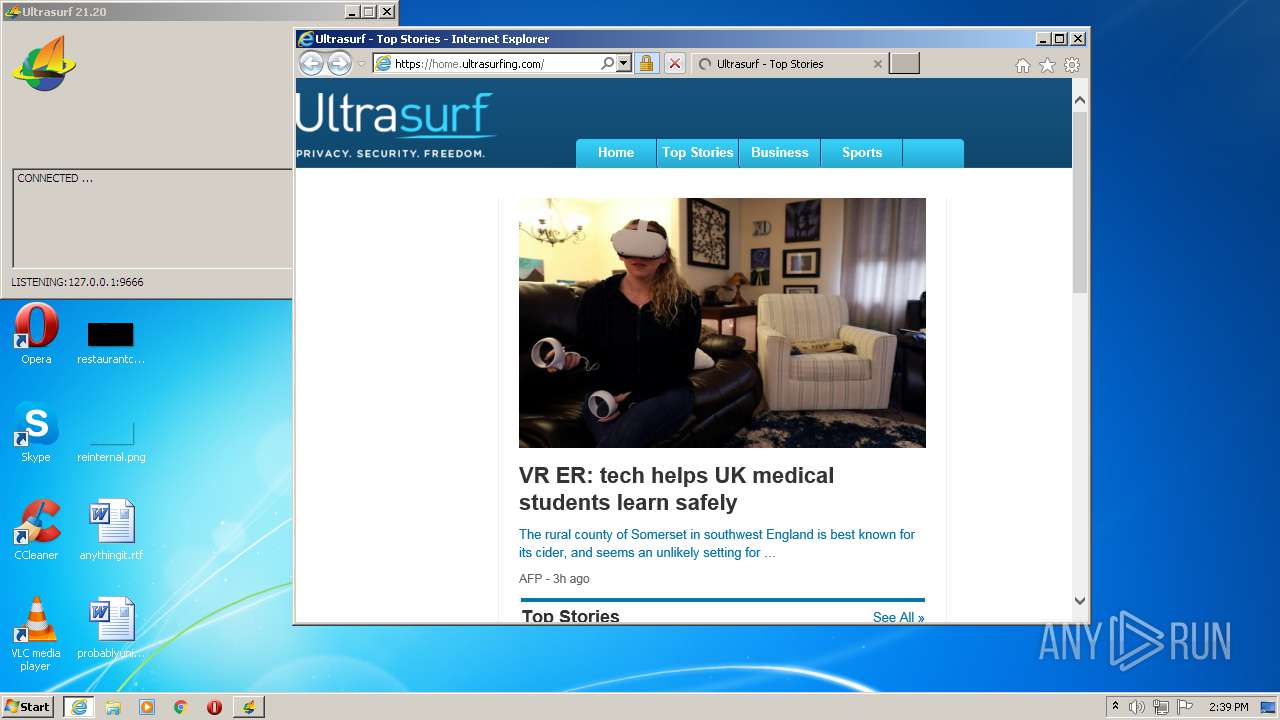Click Top Stories navigation tab

coord(698,153)
